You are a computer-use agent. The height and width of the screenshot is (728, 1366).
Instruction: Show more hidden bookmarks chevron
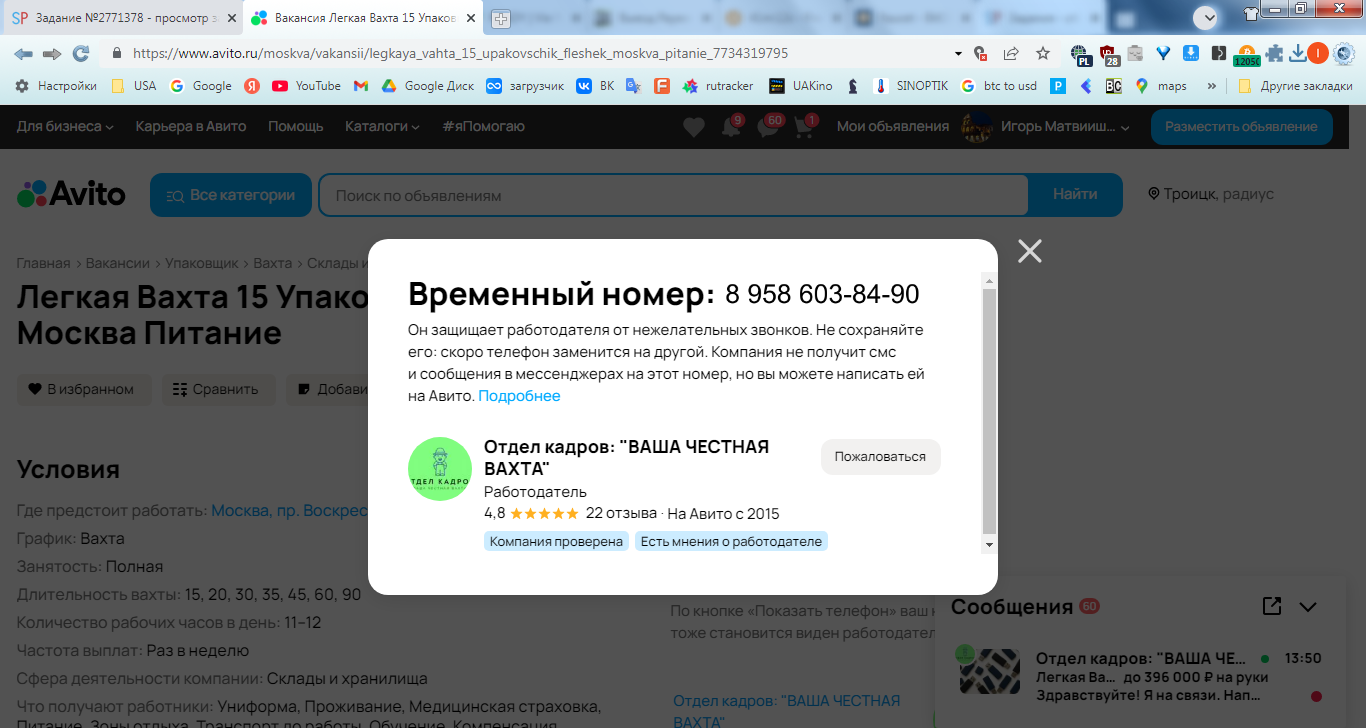point(1212,86)
